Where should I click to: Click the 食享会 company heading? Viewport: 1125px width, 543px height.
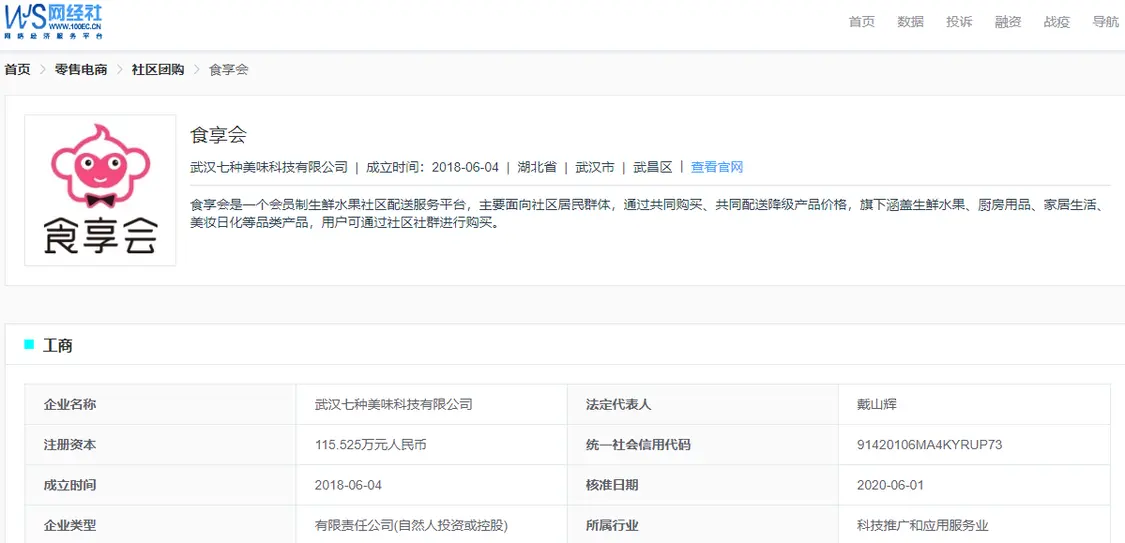(218, 135)
